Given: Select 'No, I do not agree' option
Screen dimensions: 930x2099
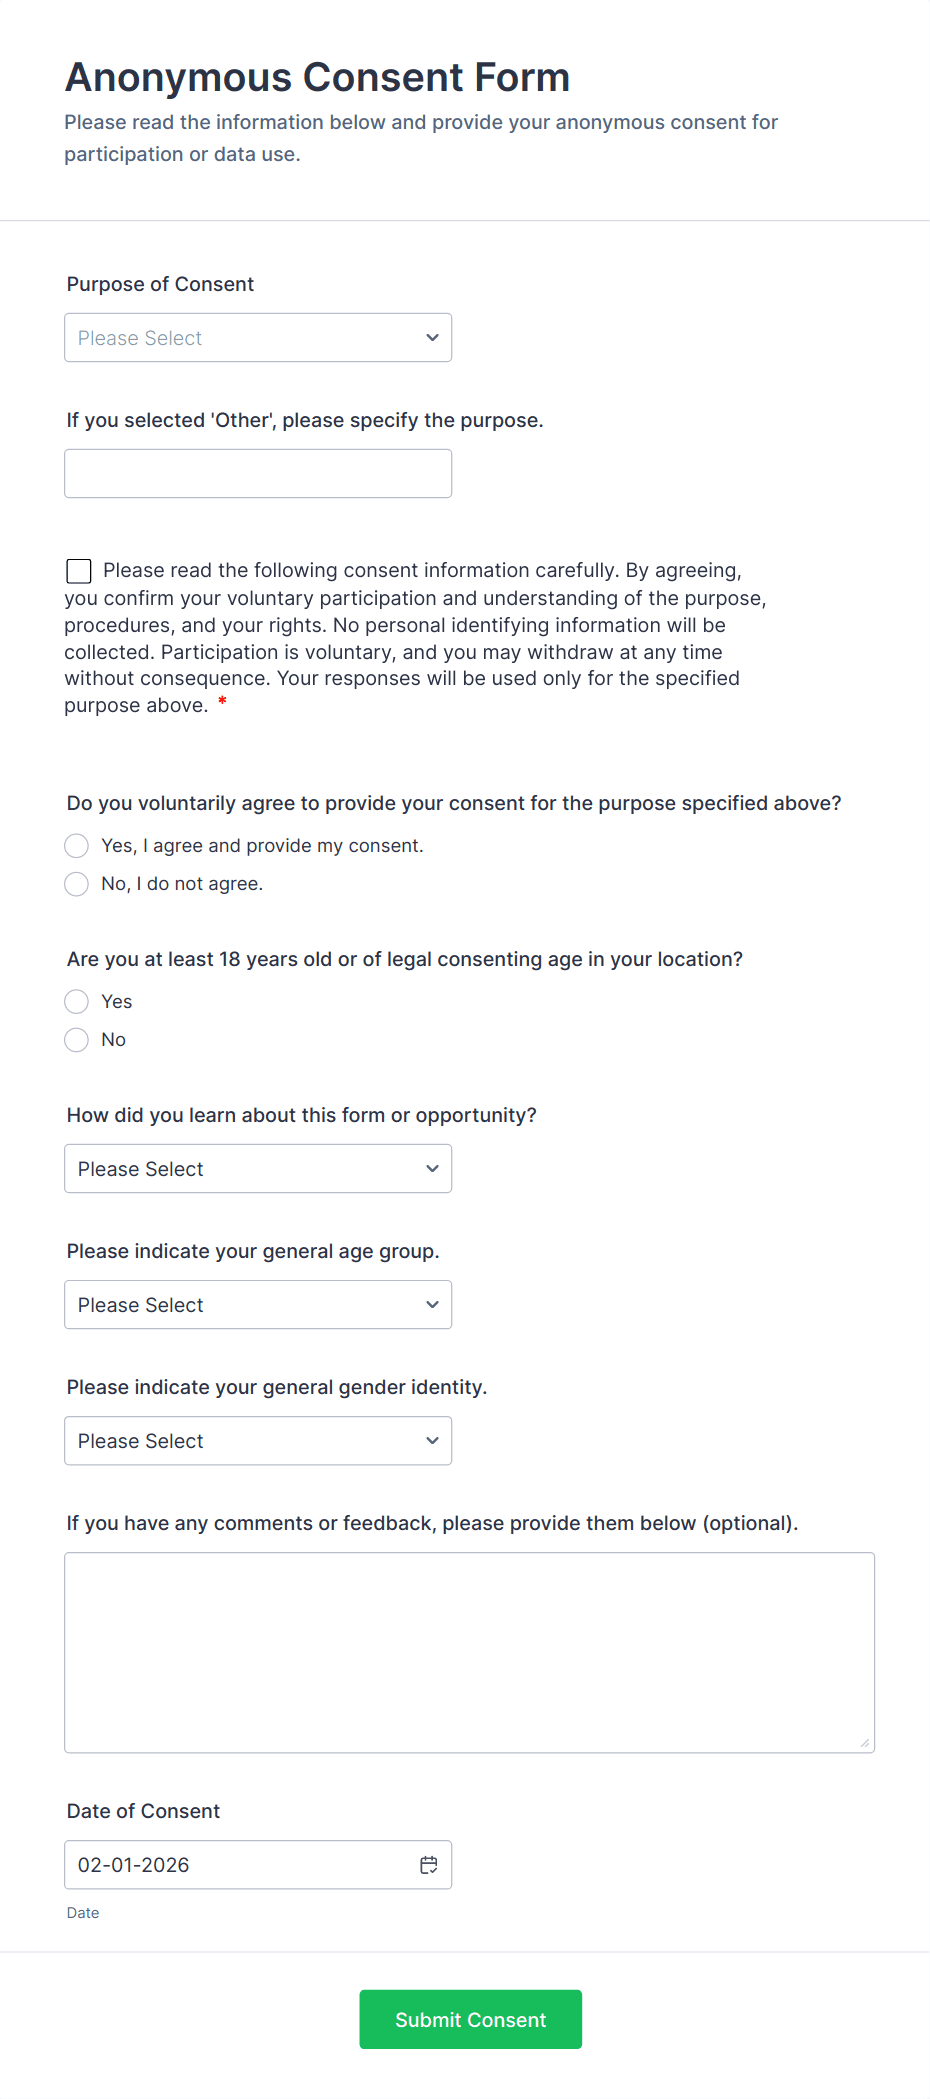Looking at the screenshot, I should [x=77, y=884].
